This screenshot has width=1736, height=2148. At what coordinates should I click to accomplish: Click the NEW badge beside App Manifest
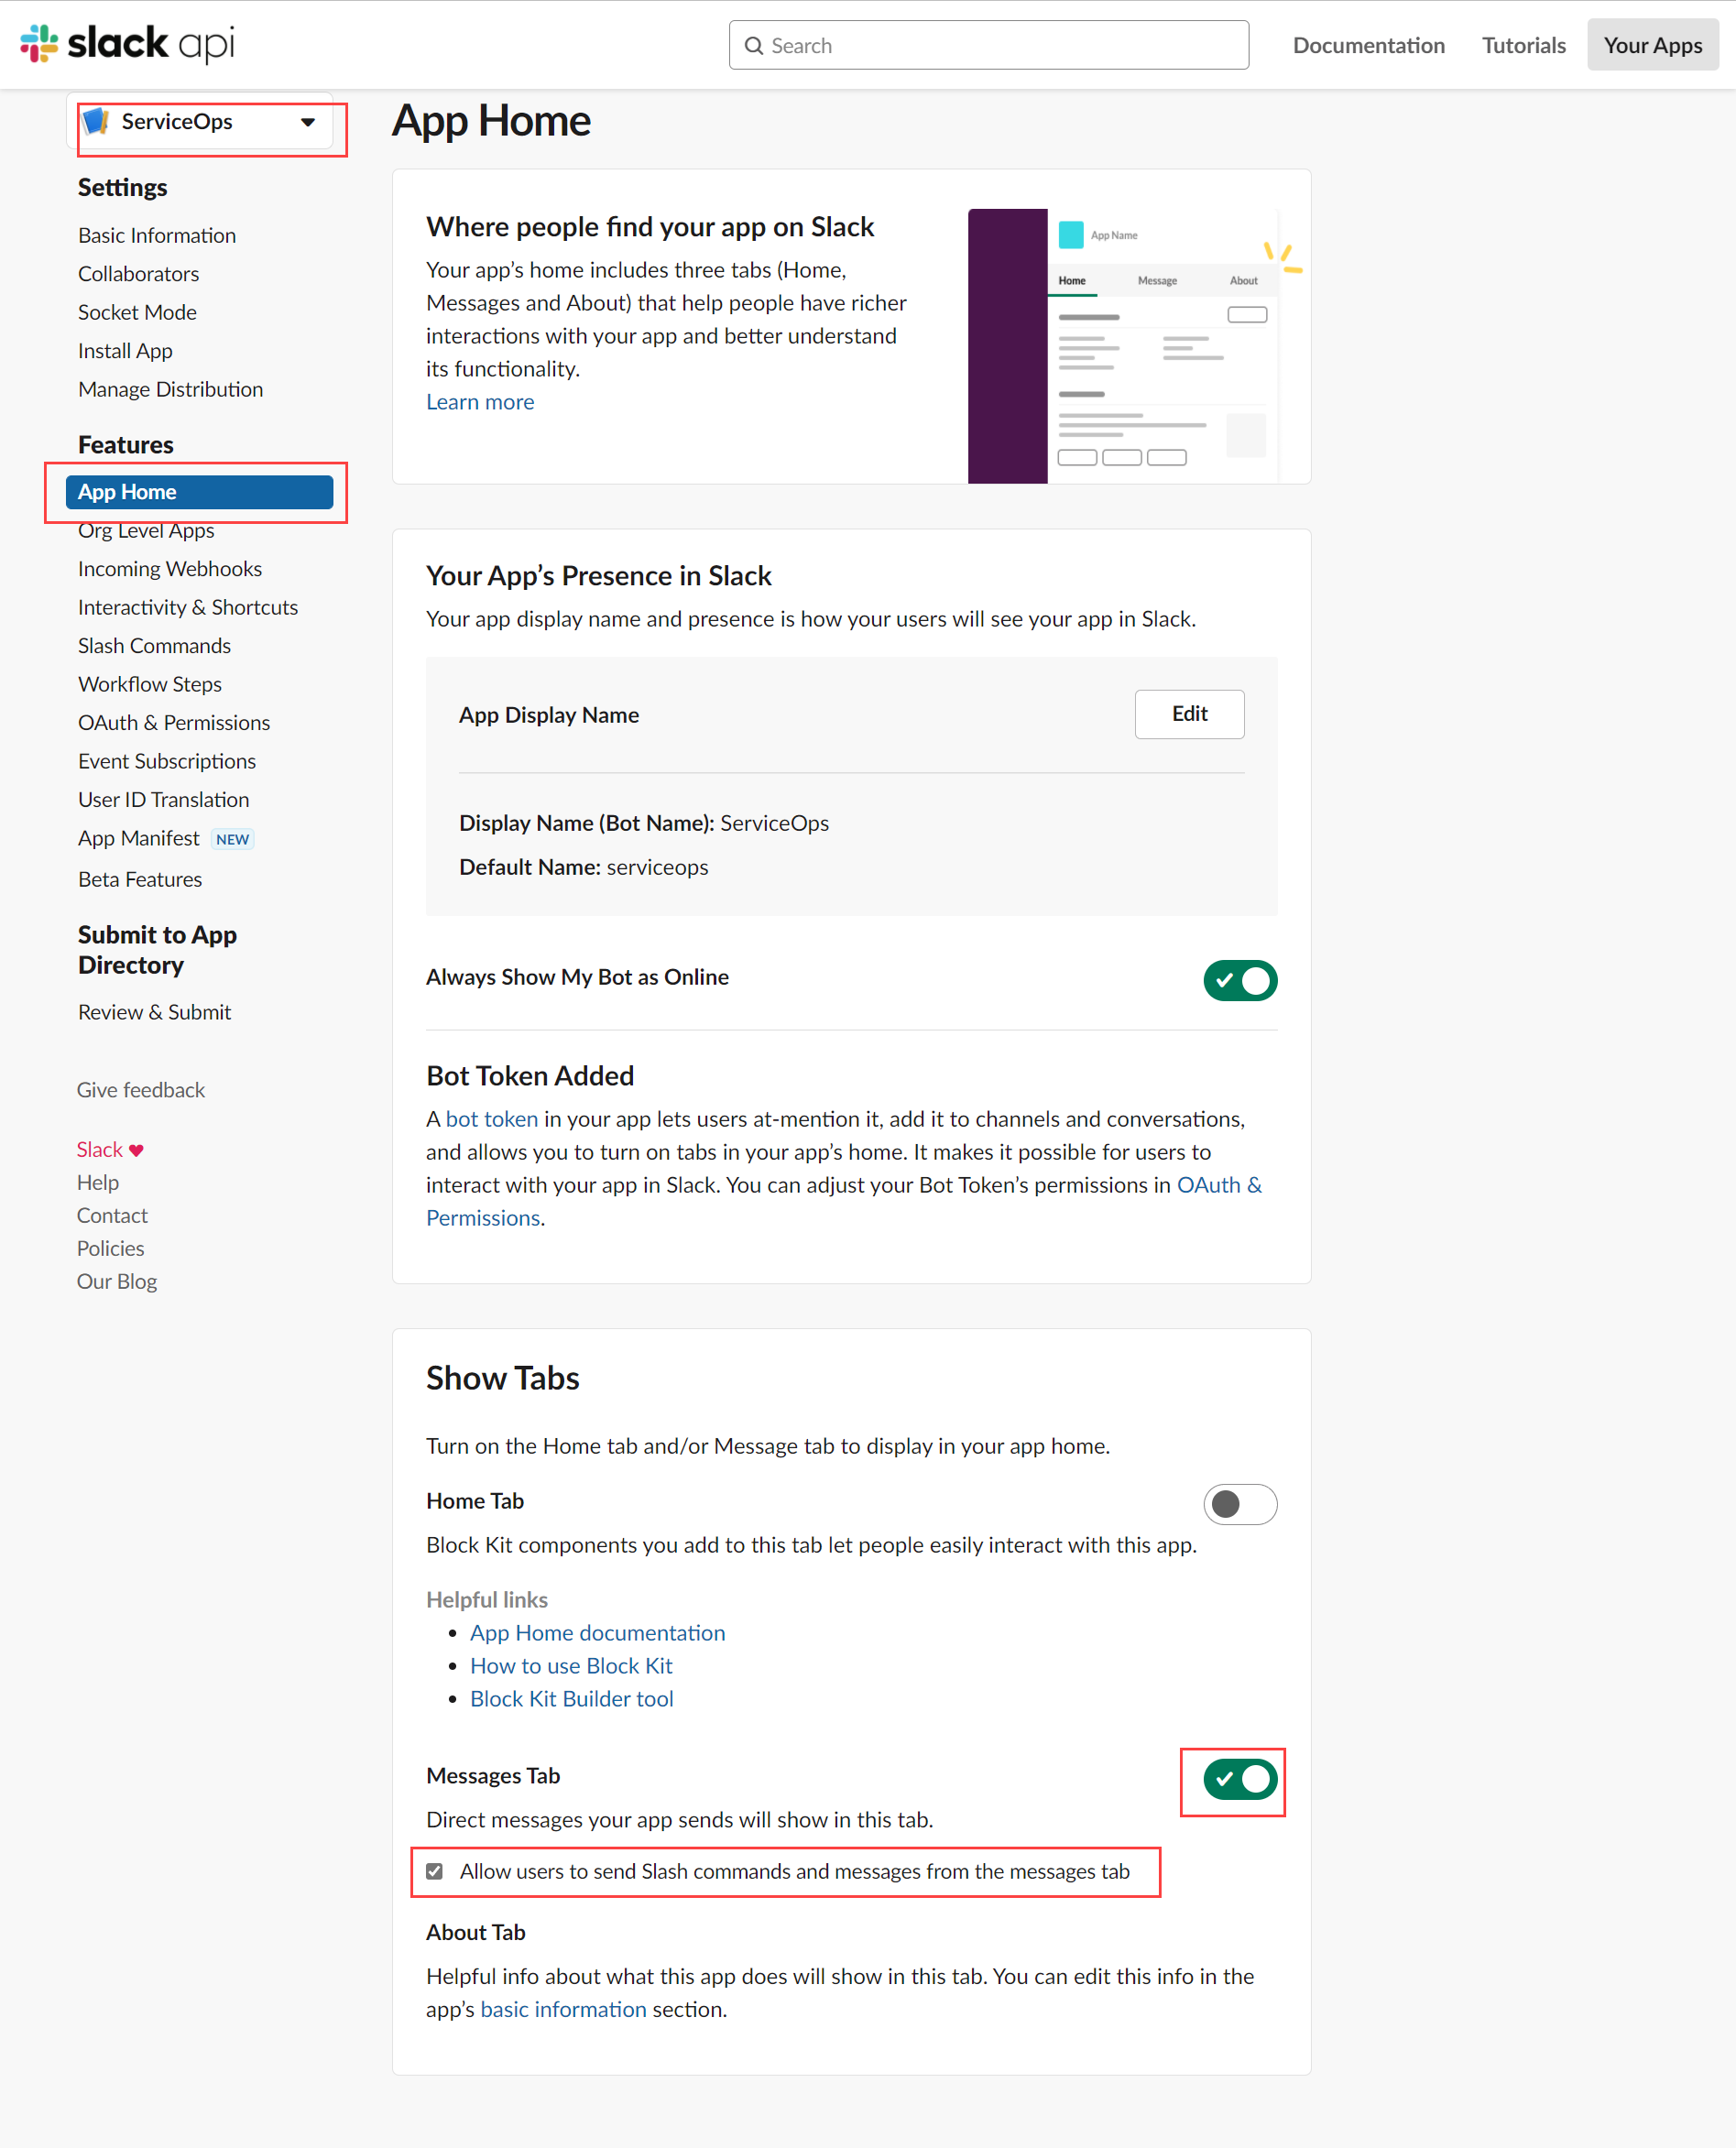[232, 839]
